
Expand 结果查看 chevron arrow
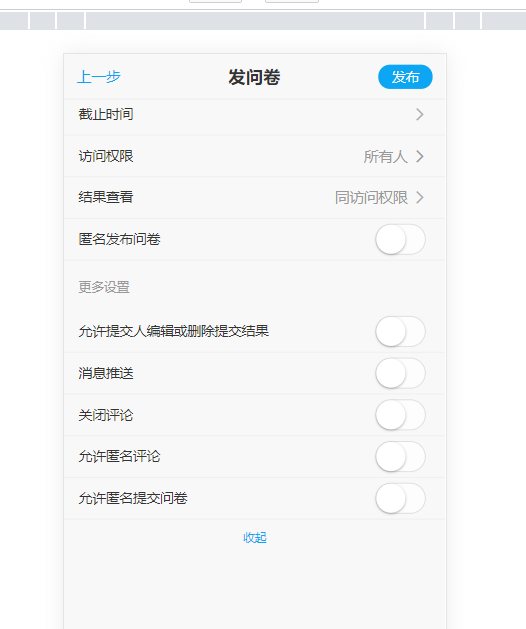pos(420,198)
